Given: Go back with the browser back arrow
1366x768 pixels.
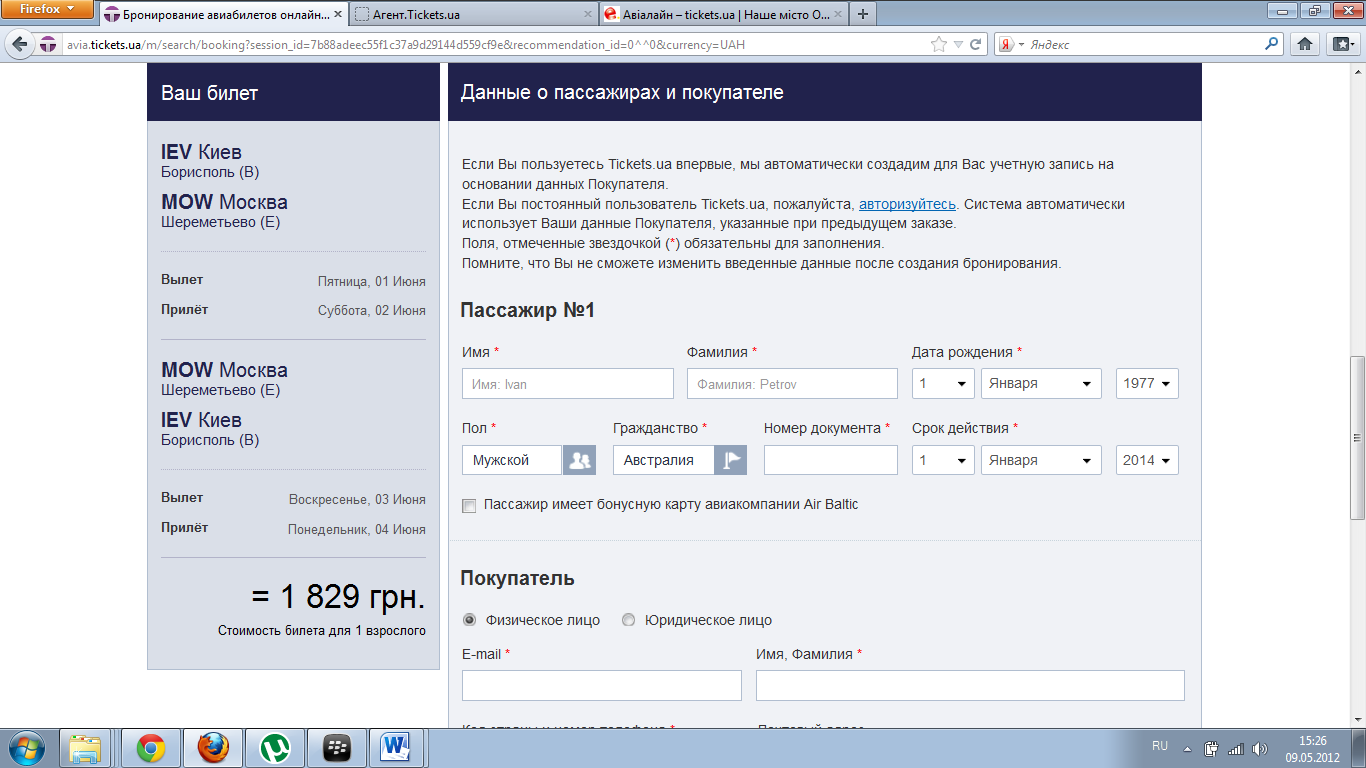Looking at the screenshot, I should click(x=20, y=45).
